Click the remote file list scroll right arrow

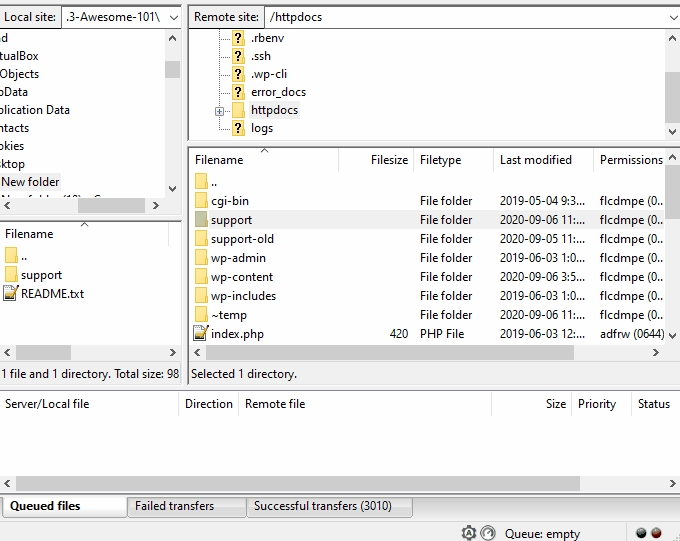pyautogui.click(x=656, y=353)
